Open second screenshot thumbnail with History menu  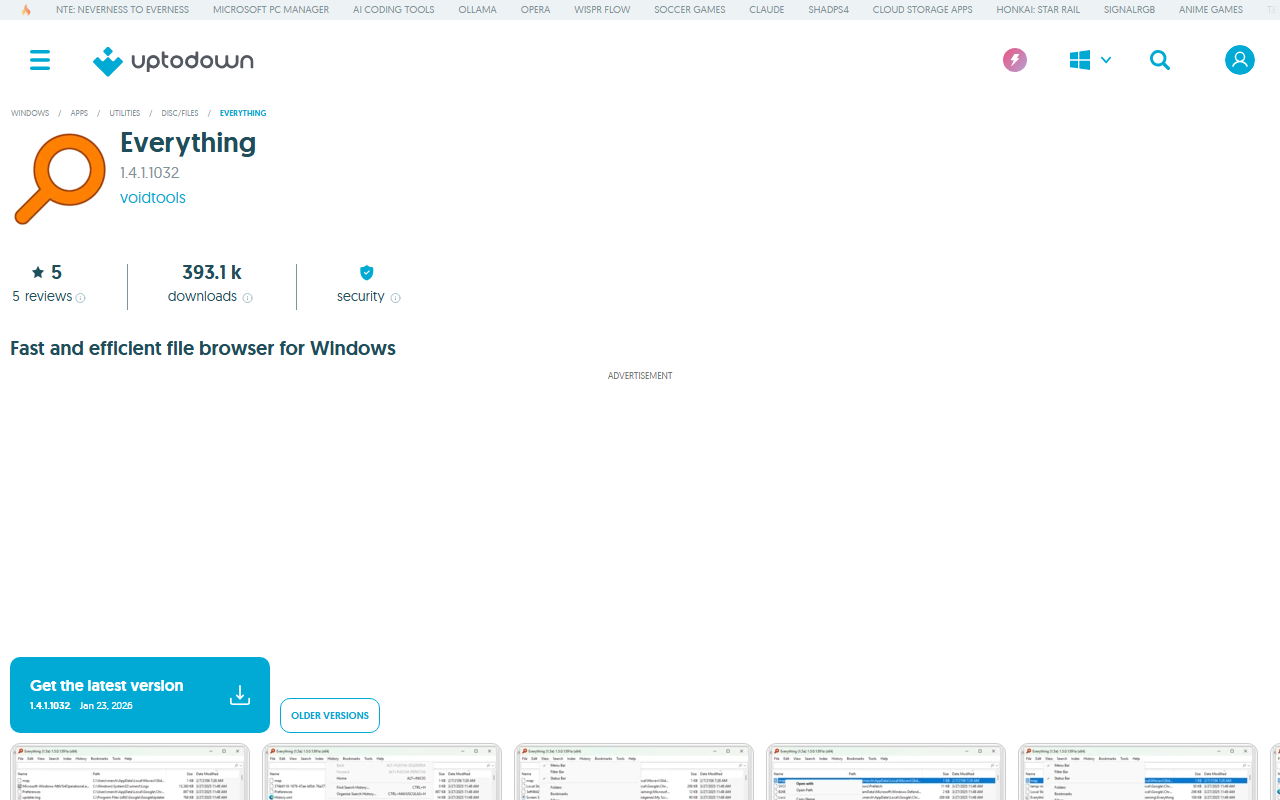coord(382,772)
